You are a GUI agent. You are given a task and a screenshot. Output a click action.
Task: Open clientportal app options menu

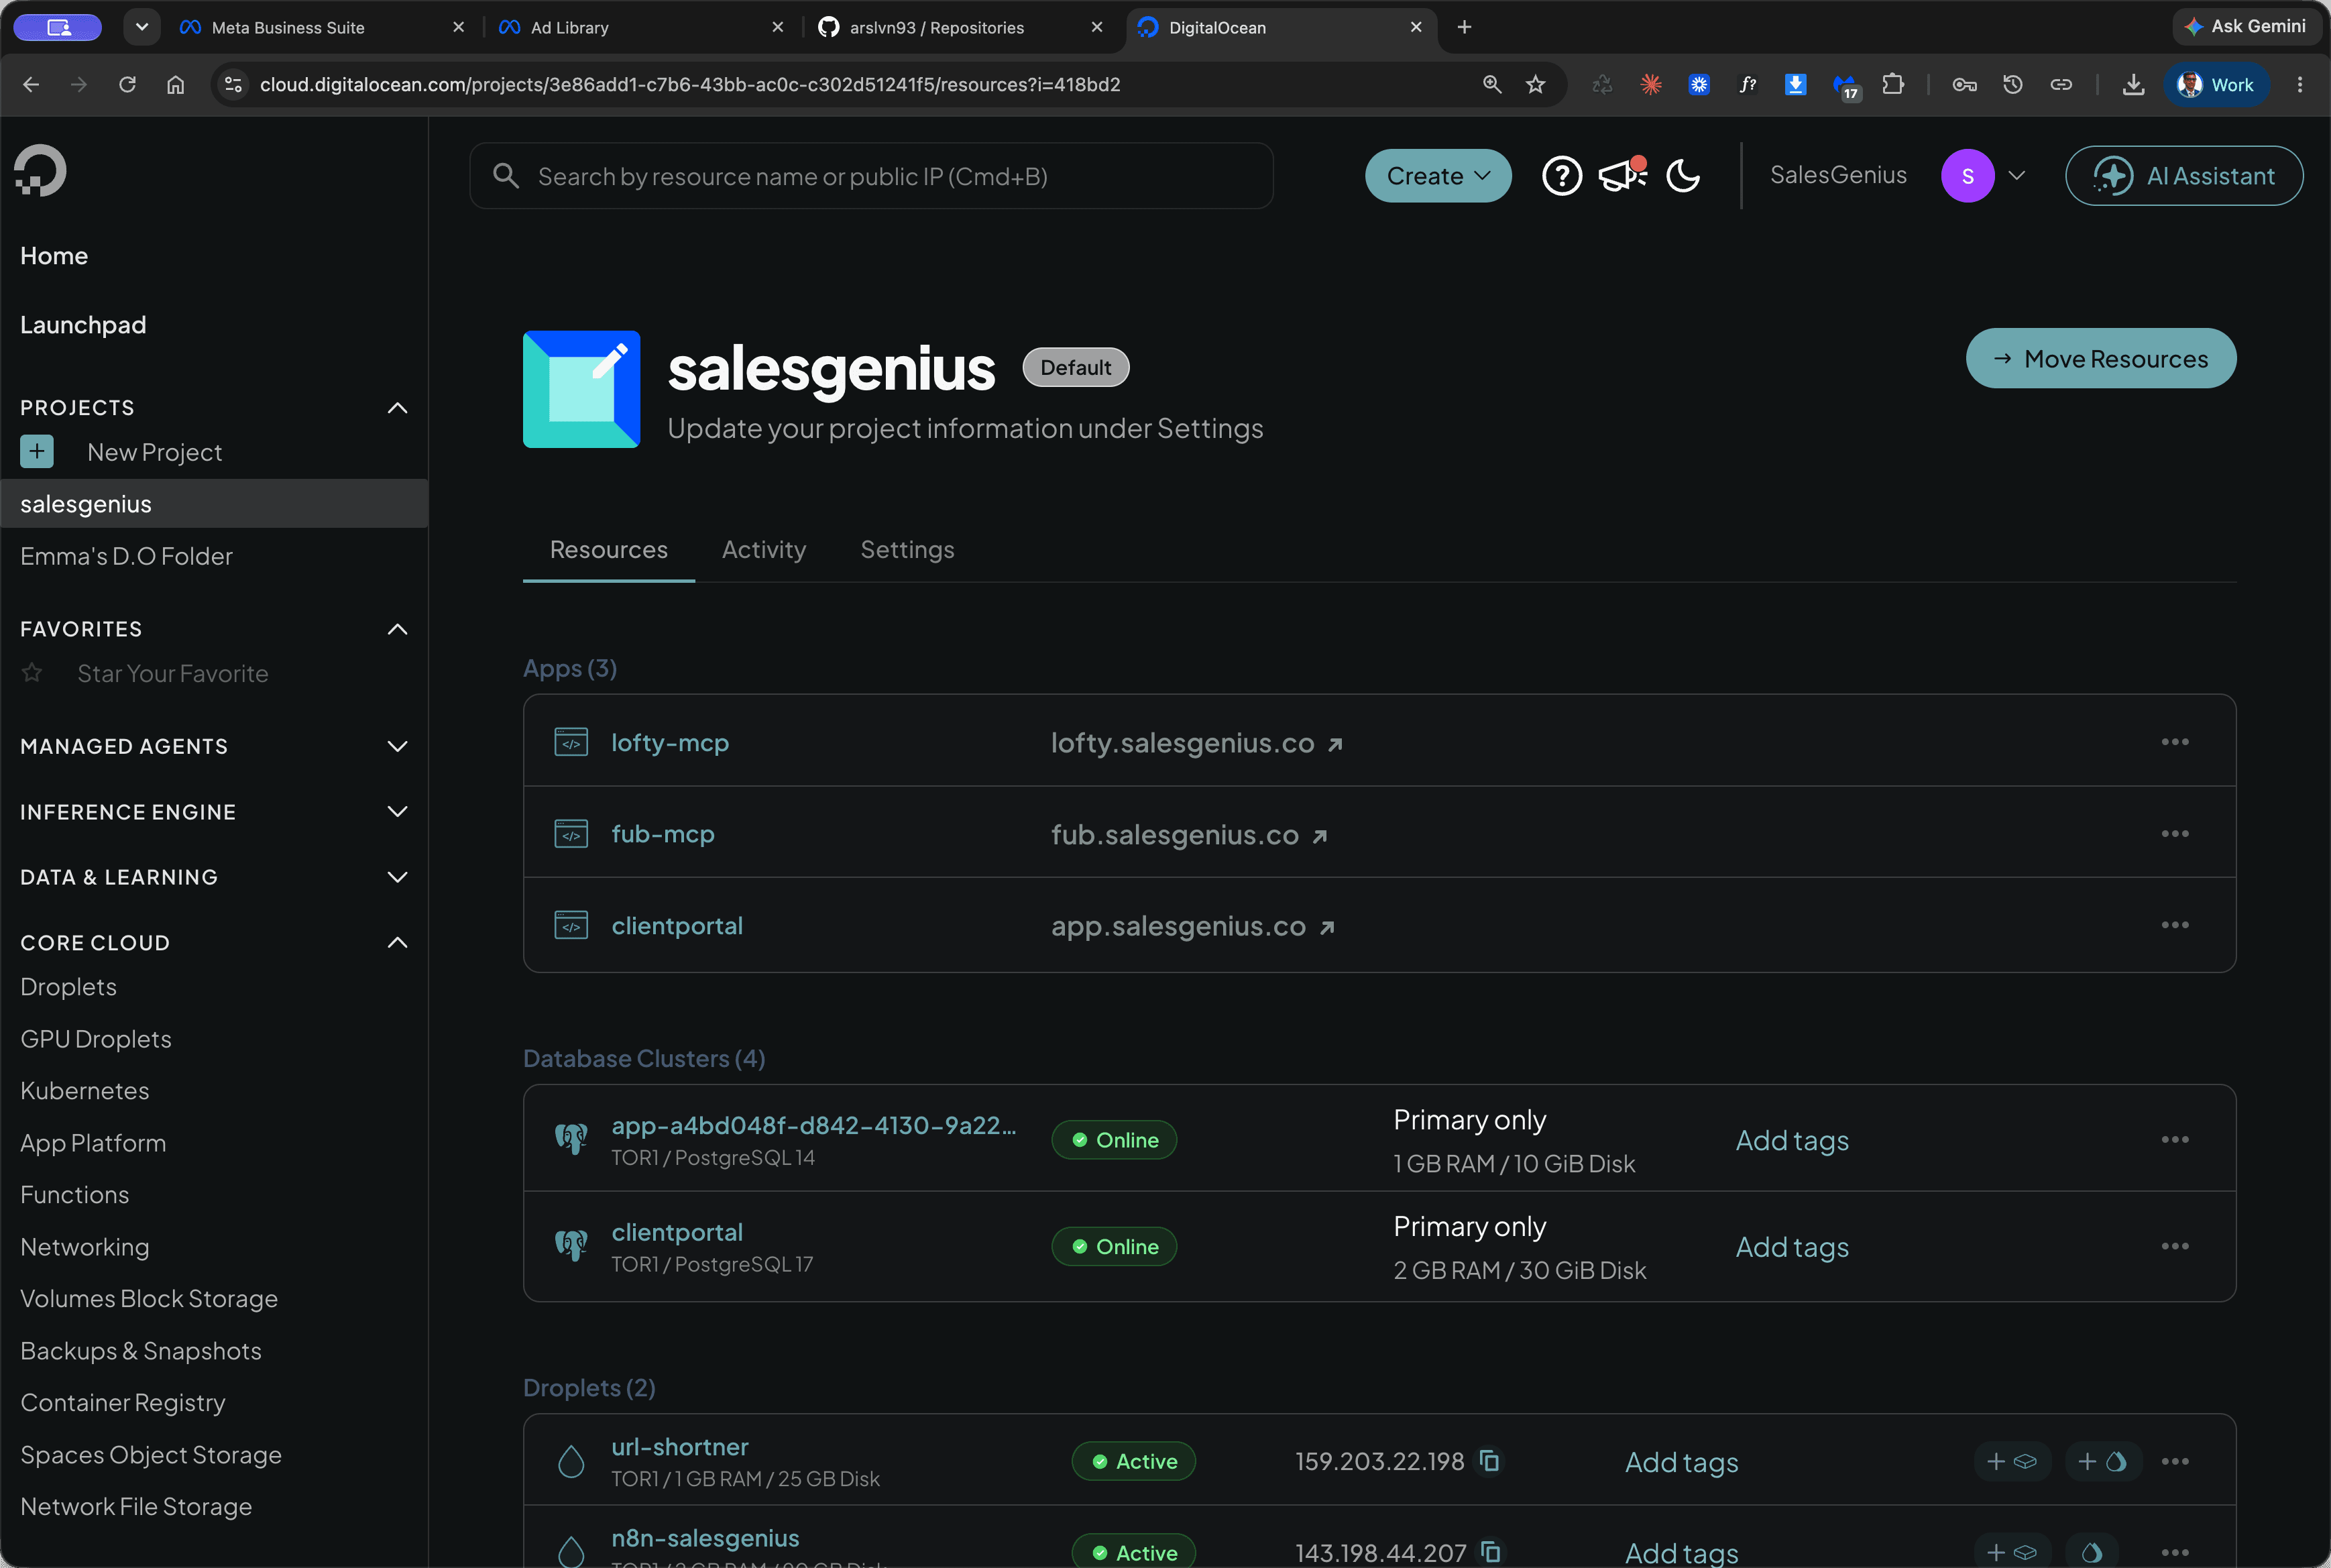click(2174, 925)
